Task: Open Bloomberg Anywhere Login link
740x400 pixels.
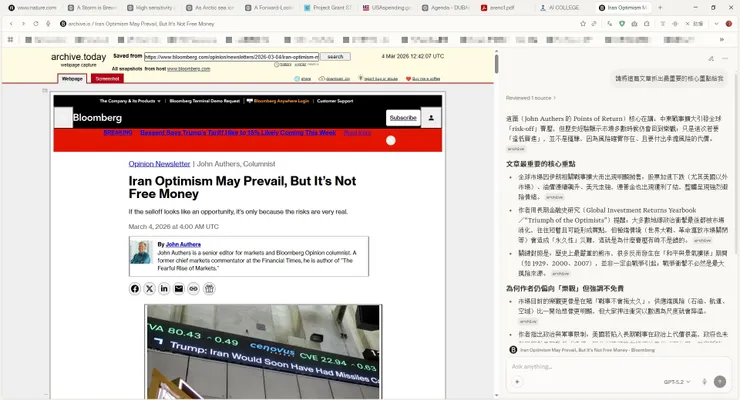Action: point(278,101)
